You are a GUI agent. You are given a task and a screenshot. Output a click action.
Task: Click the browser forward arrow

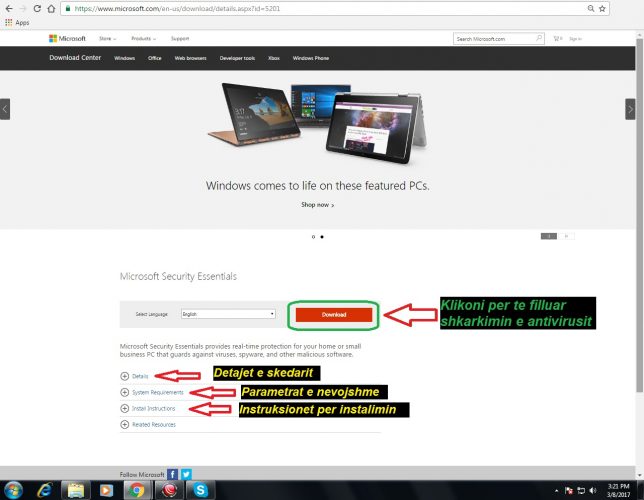(x=23, y=8)
